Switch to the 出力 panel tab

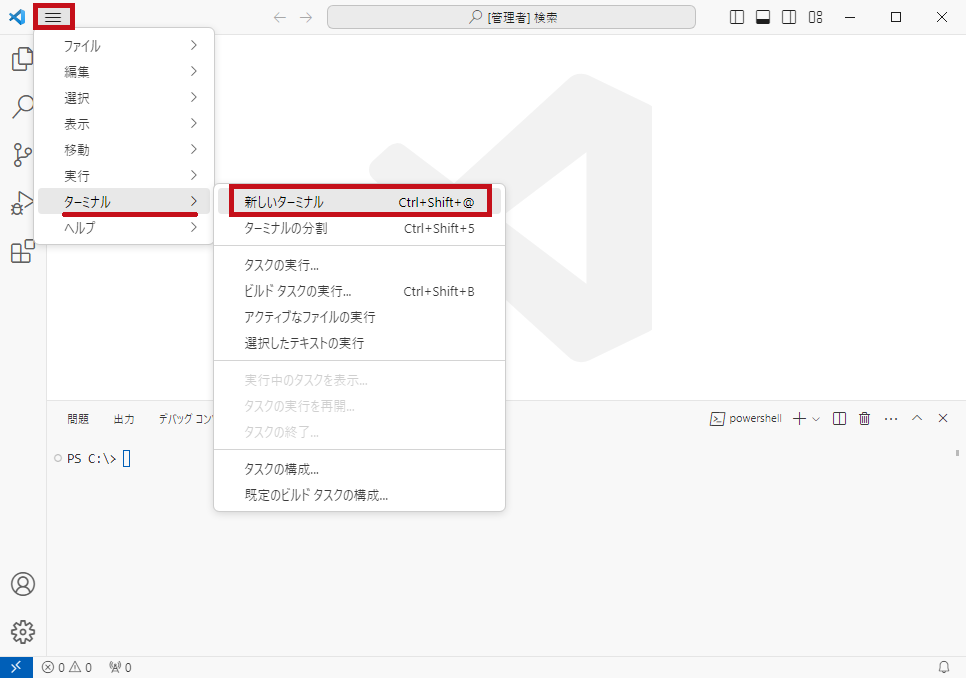pos(124,419)
